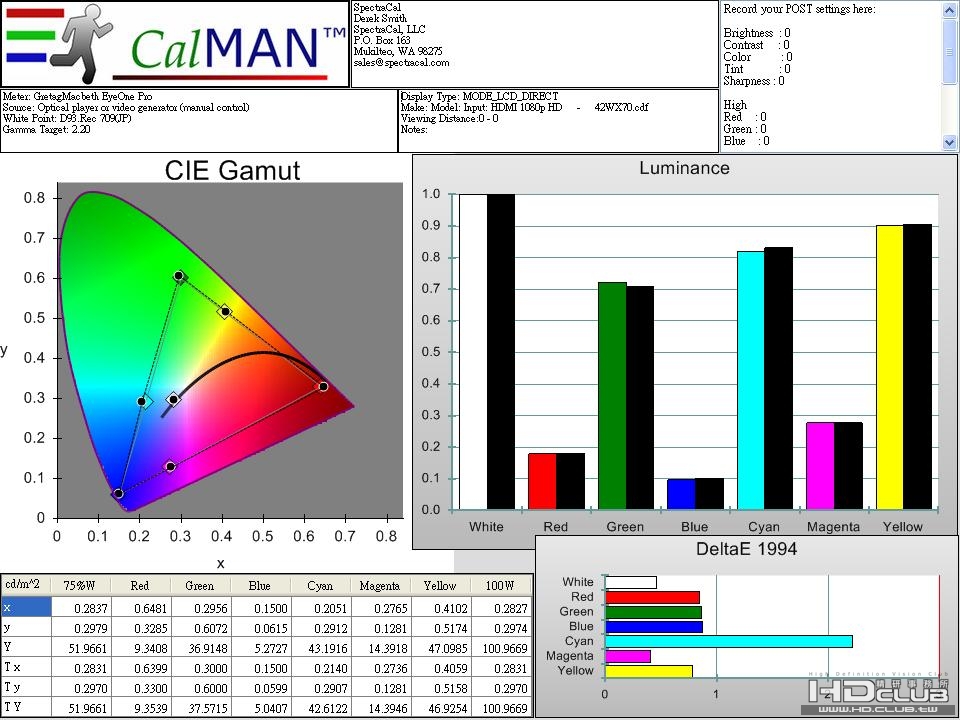Click the sales@spectracal.com email address

(x=402, y=62)
